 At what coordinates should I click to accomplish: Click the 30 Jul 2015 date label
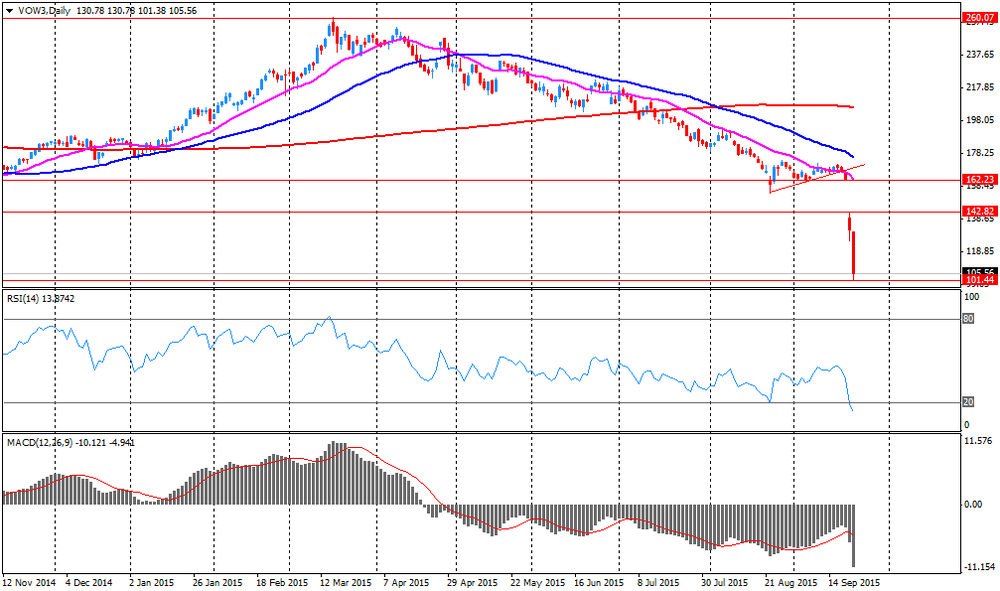point(724,583)
